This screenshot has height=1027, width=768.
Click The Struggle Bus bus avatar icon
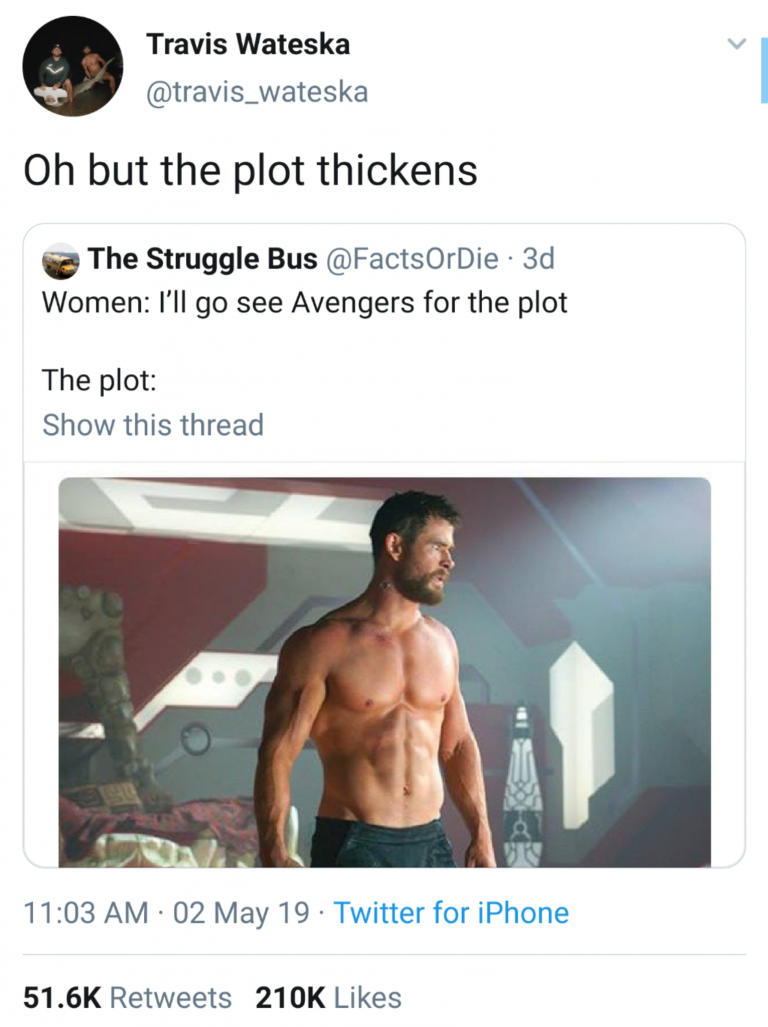click(61, 261)
